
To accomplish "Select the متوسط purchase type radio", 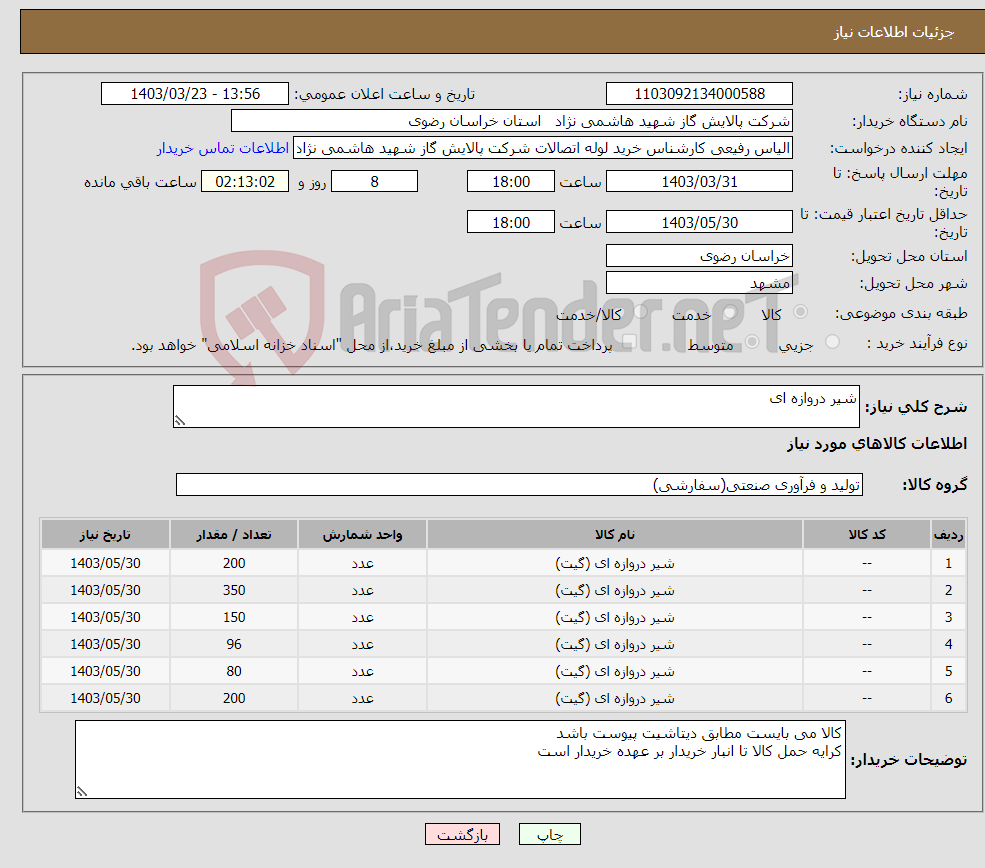I will [752, 342].
